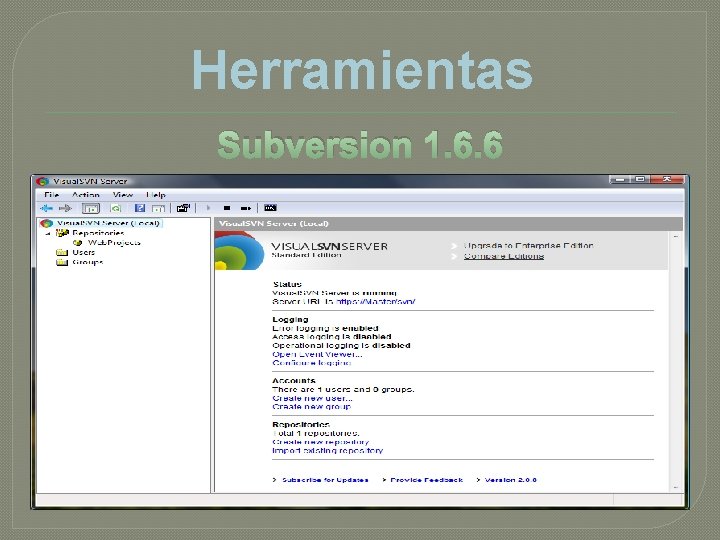Select the Repositories tree node

pyautogui.click(x=98, y=233)
